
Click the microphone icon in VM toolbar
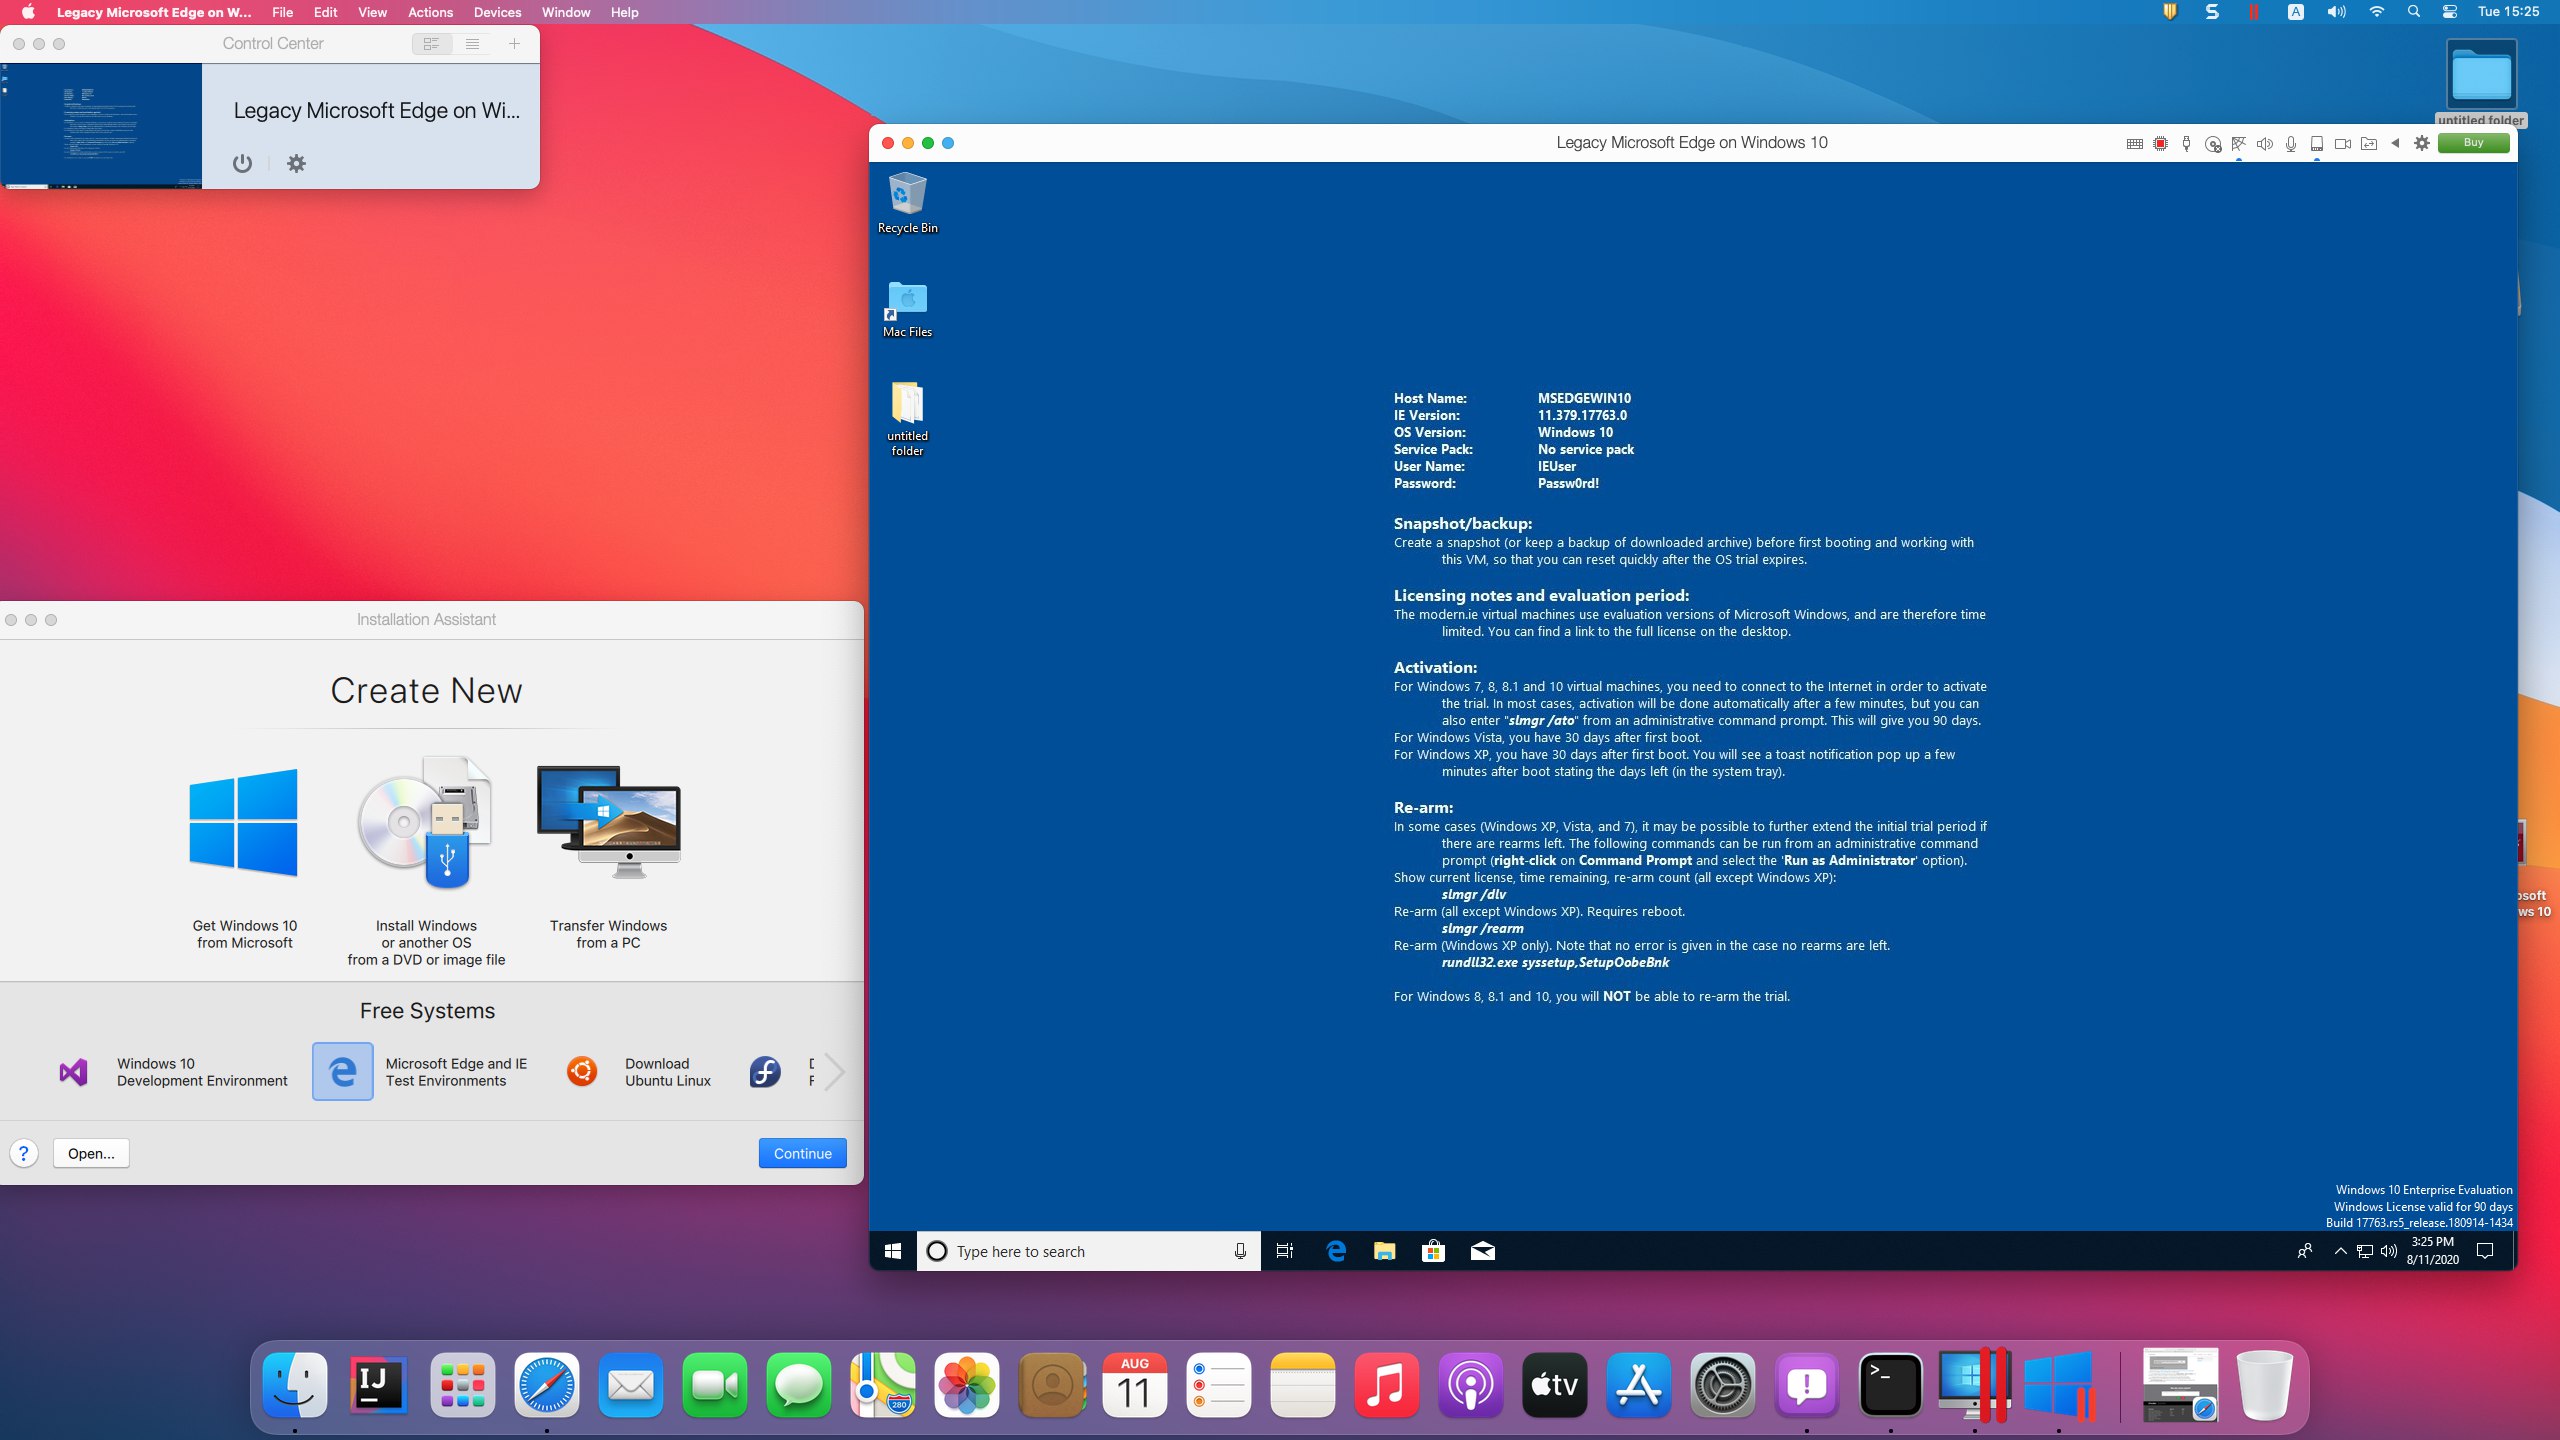(2291, 144)
